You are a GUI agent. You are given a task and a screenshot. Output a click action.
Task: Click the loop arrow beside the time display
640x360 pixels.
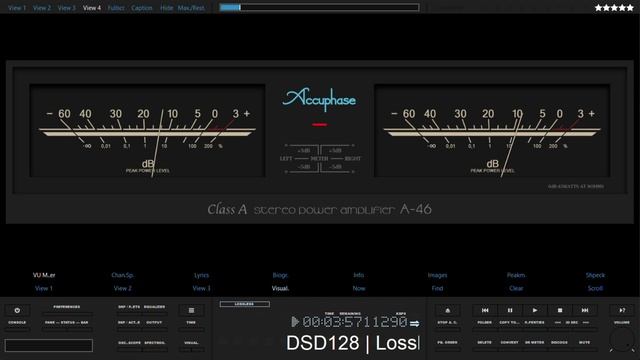tap(414, 323)
